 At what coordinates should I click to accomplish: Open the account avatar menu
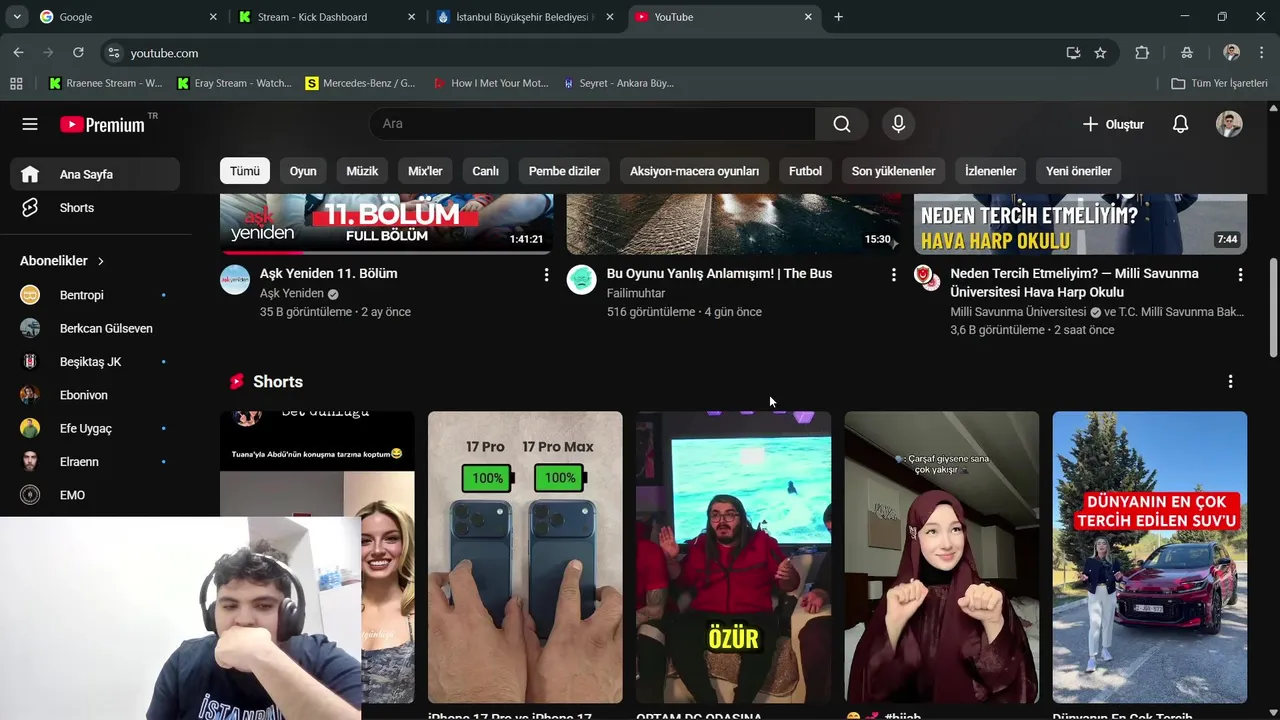click(1229, 124)
